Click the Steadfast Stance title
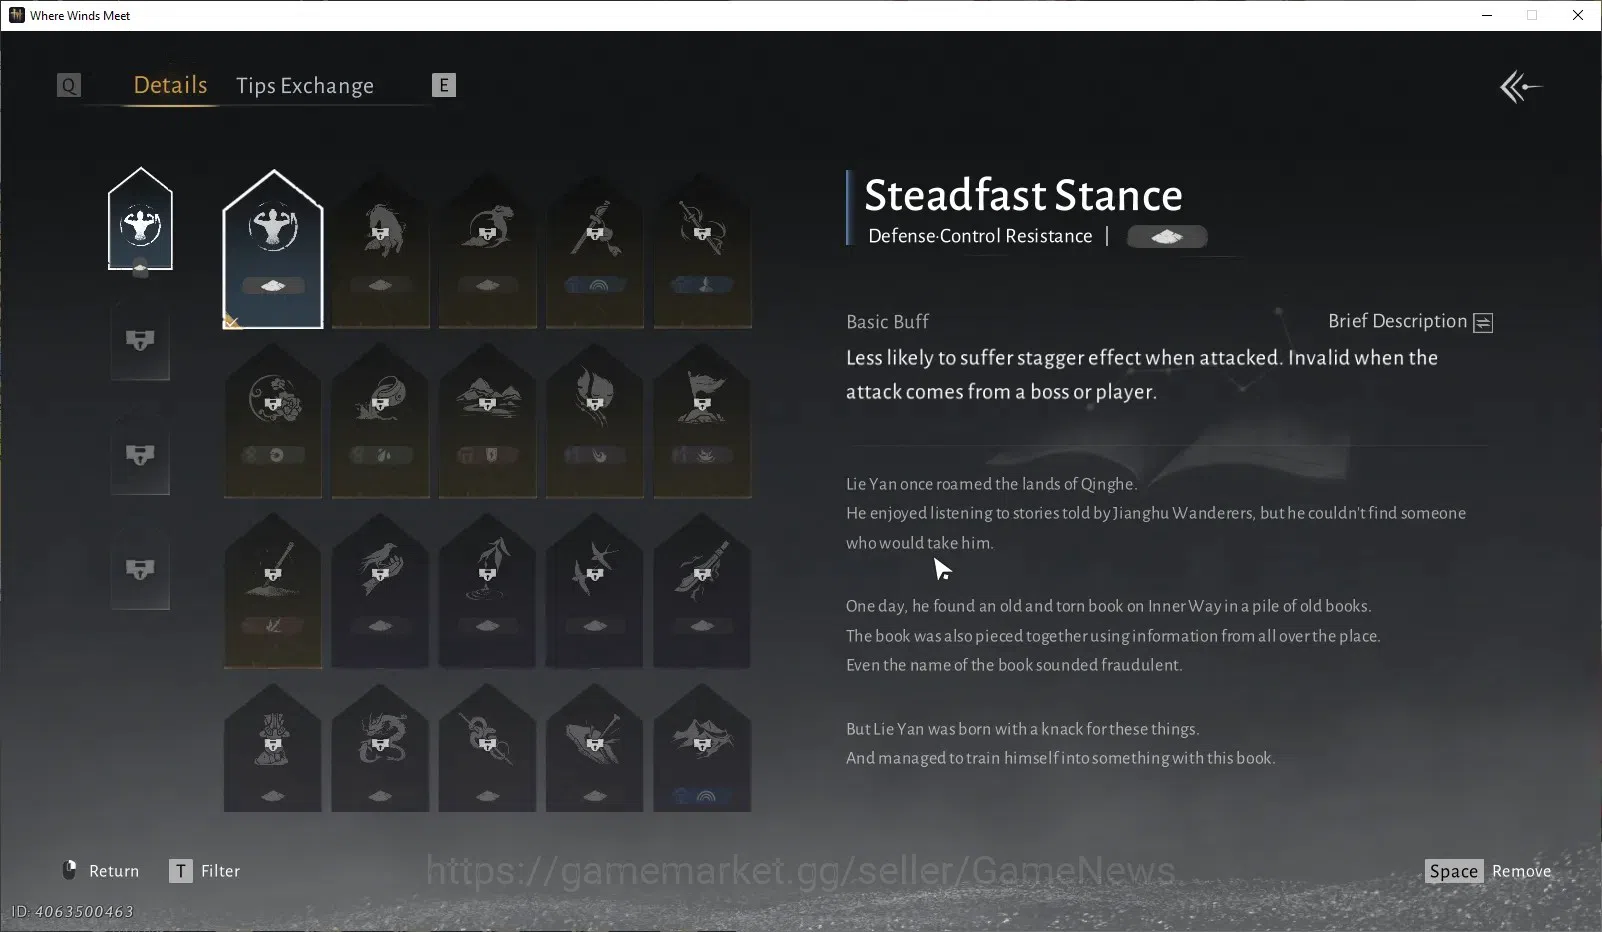This screenshot has width=1602, height=932. pyautogui.click(x=1023, y=195)
